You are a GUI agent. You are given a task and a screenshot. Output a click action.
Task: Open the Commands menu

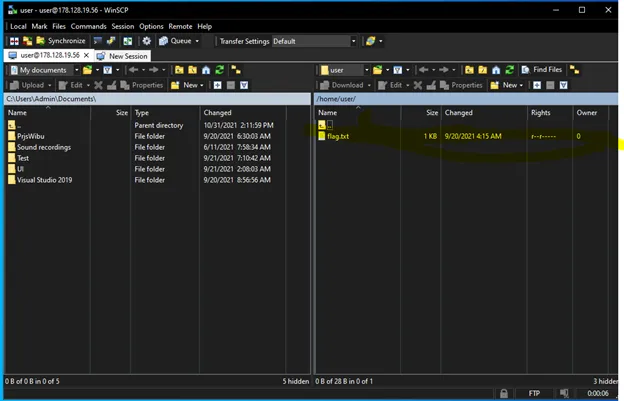point(88,26)
